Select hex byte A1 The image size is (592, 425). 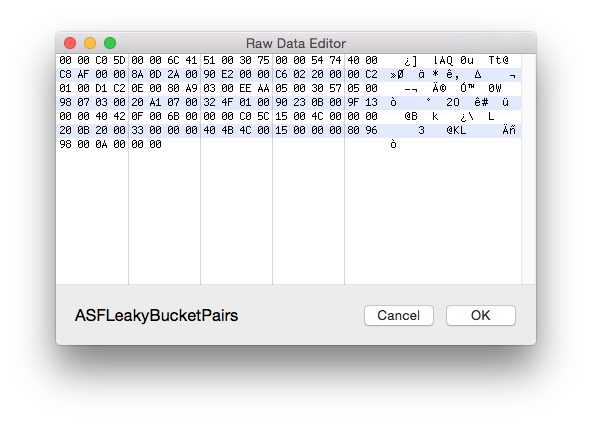coord(155,102)
